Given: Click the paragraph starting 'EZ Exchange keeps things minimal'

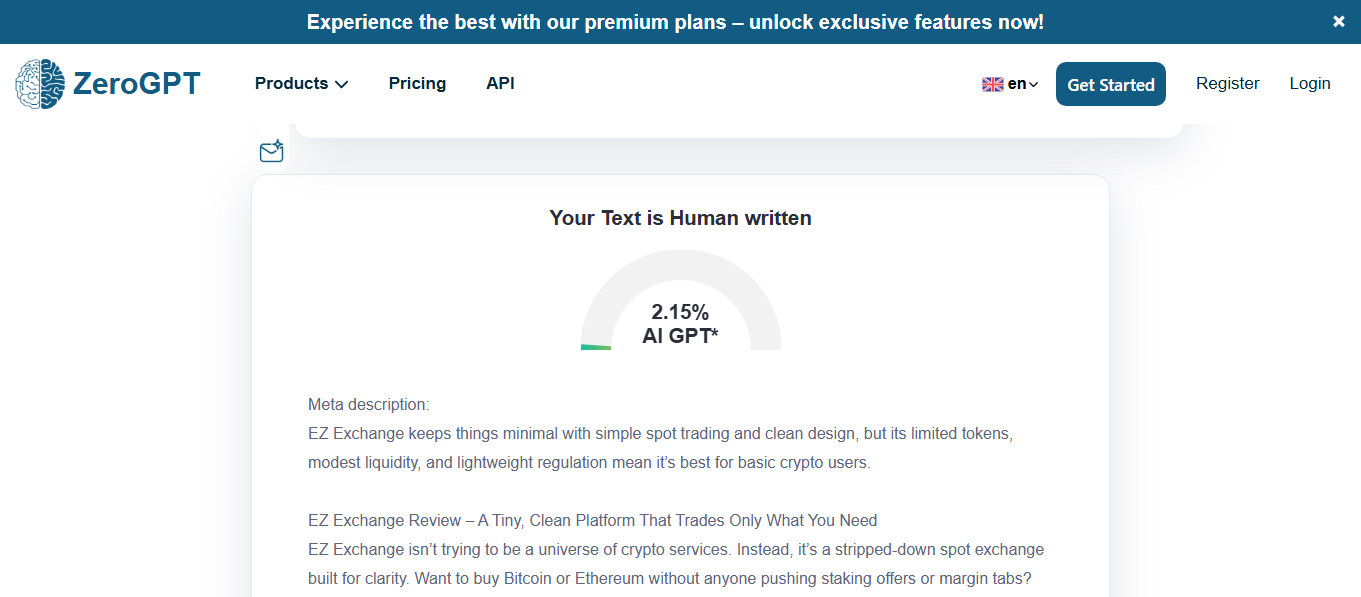Looking at the screenshot, I should (660, 449).
